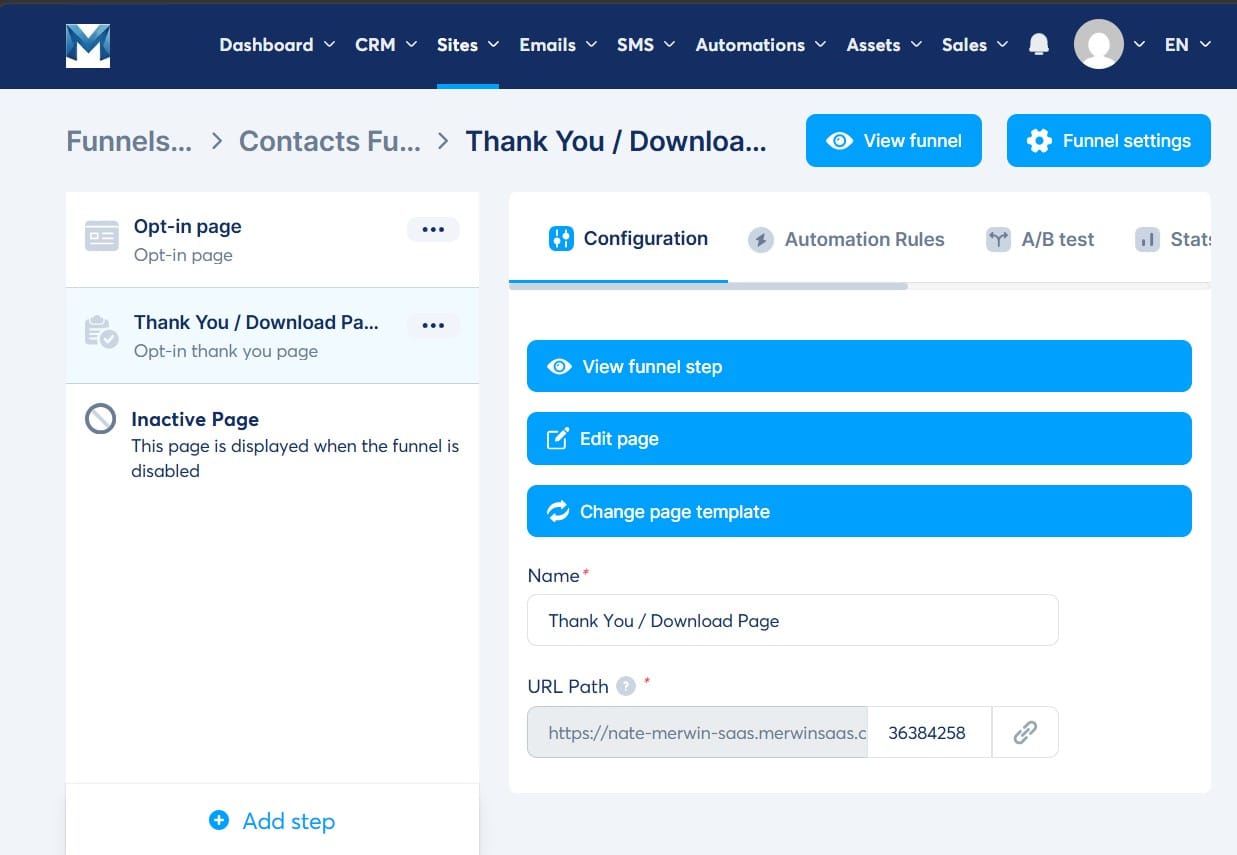The height and width of the screenshot is (855, 1237).
Task: Click the View funnel button
Action: (894, 141)
